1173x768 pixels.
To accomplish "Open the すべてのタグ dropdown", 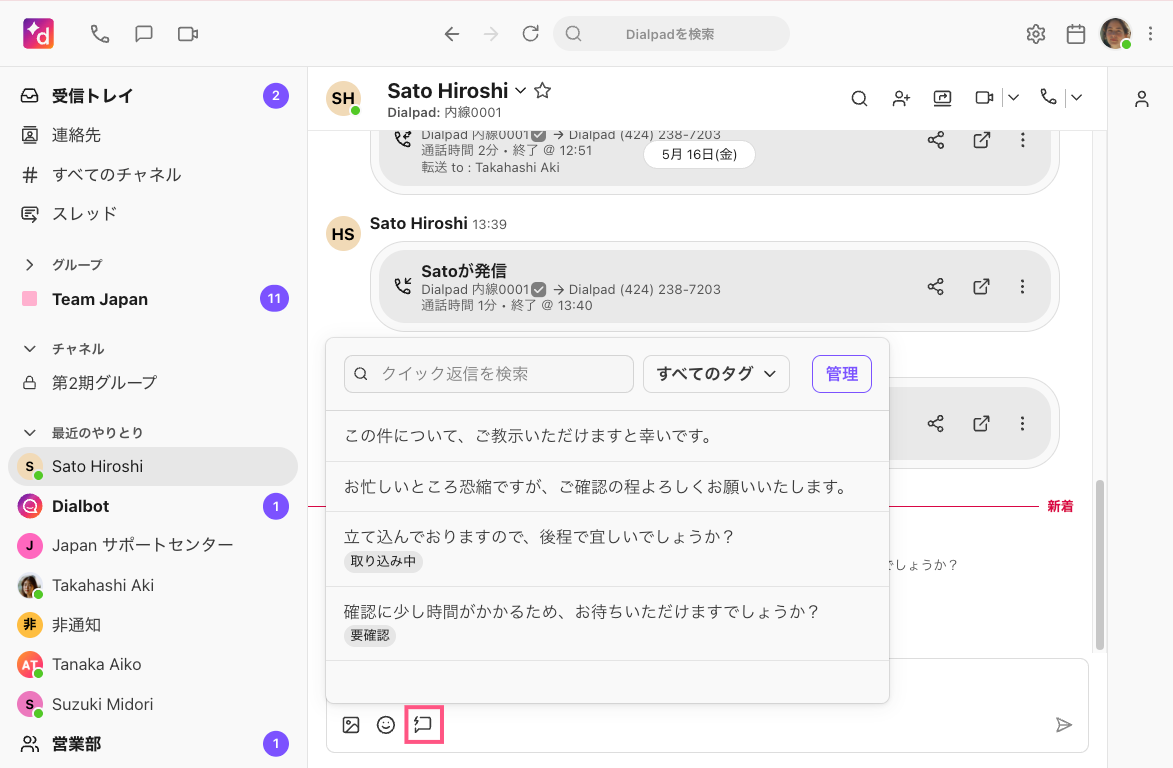I will [716, 374].
